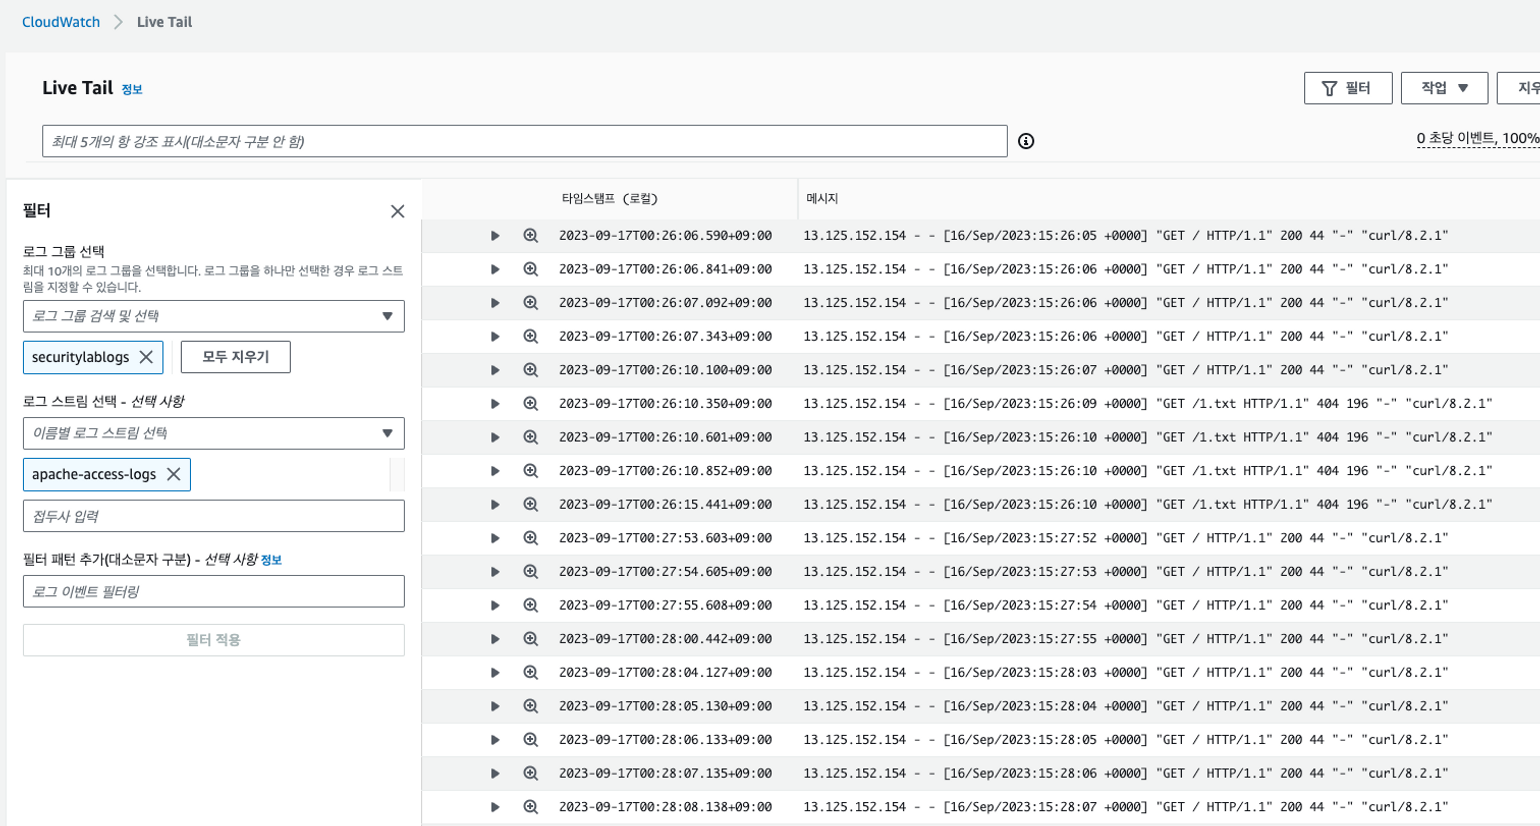Click the 0 초당 이벤트 rate indicator

point(1478,138)
